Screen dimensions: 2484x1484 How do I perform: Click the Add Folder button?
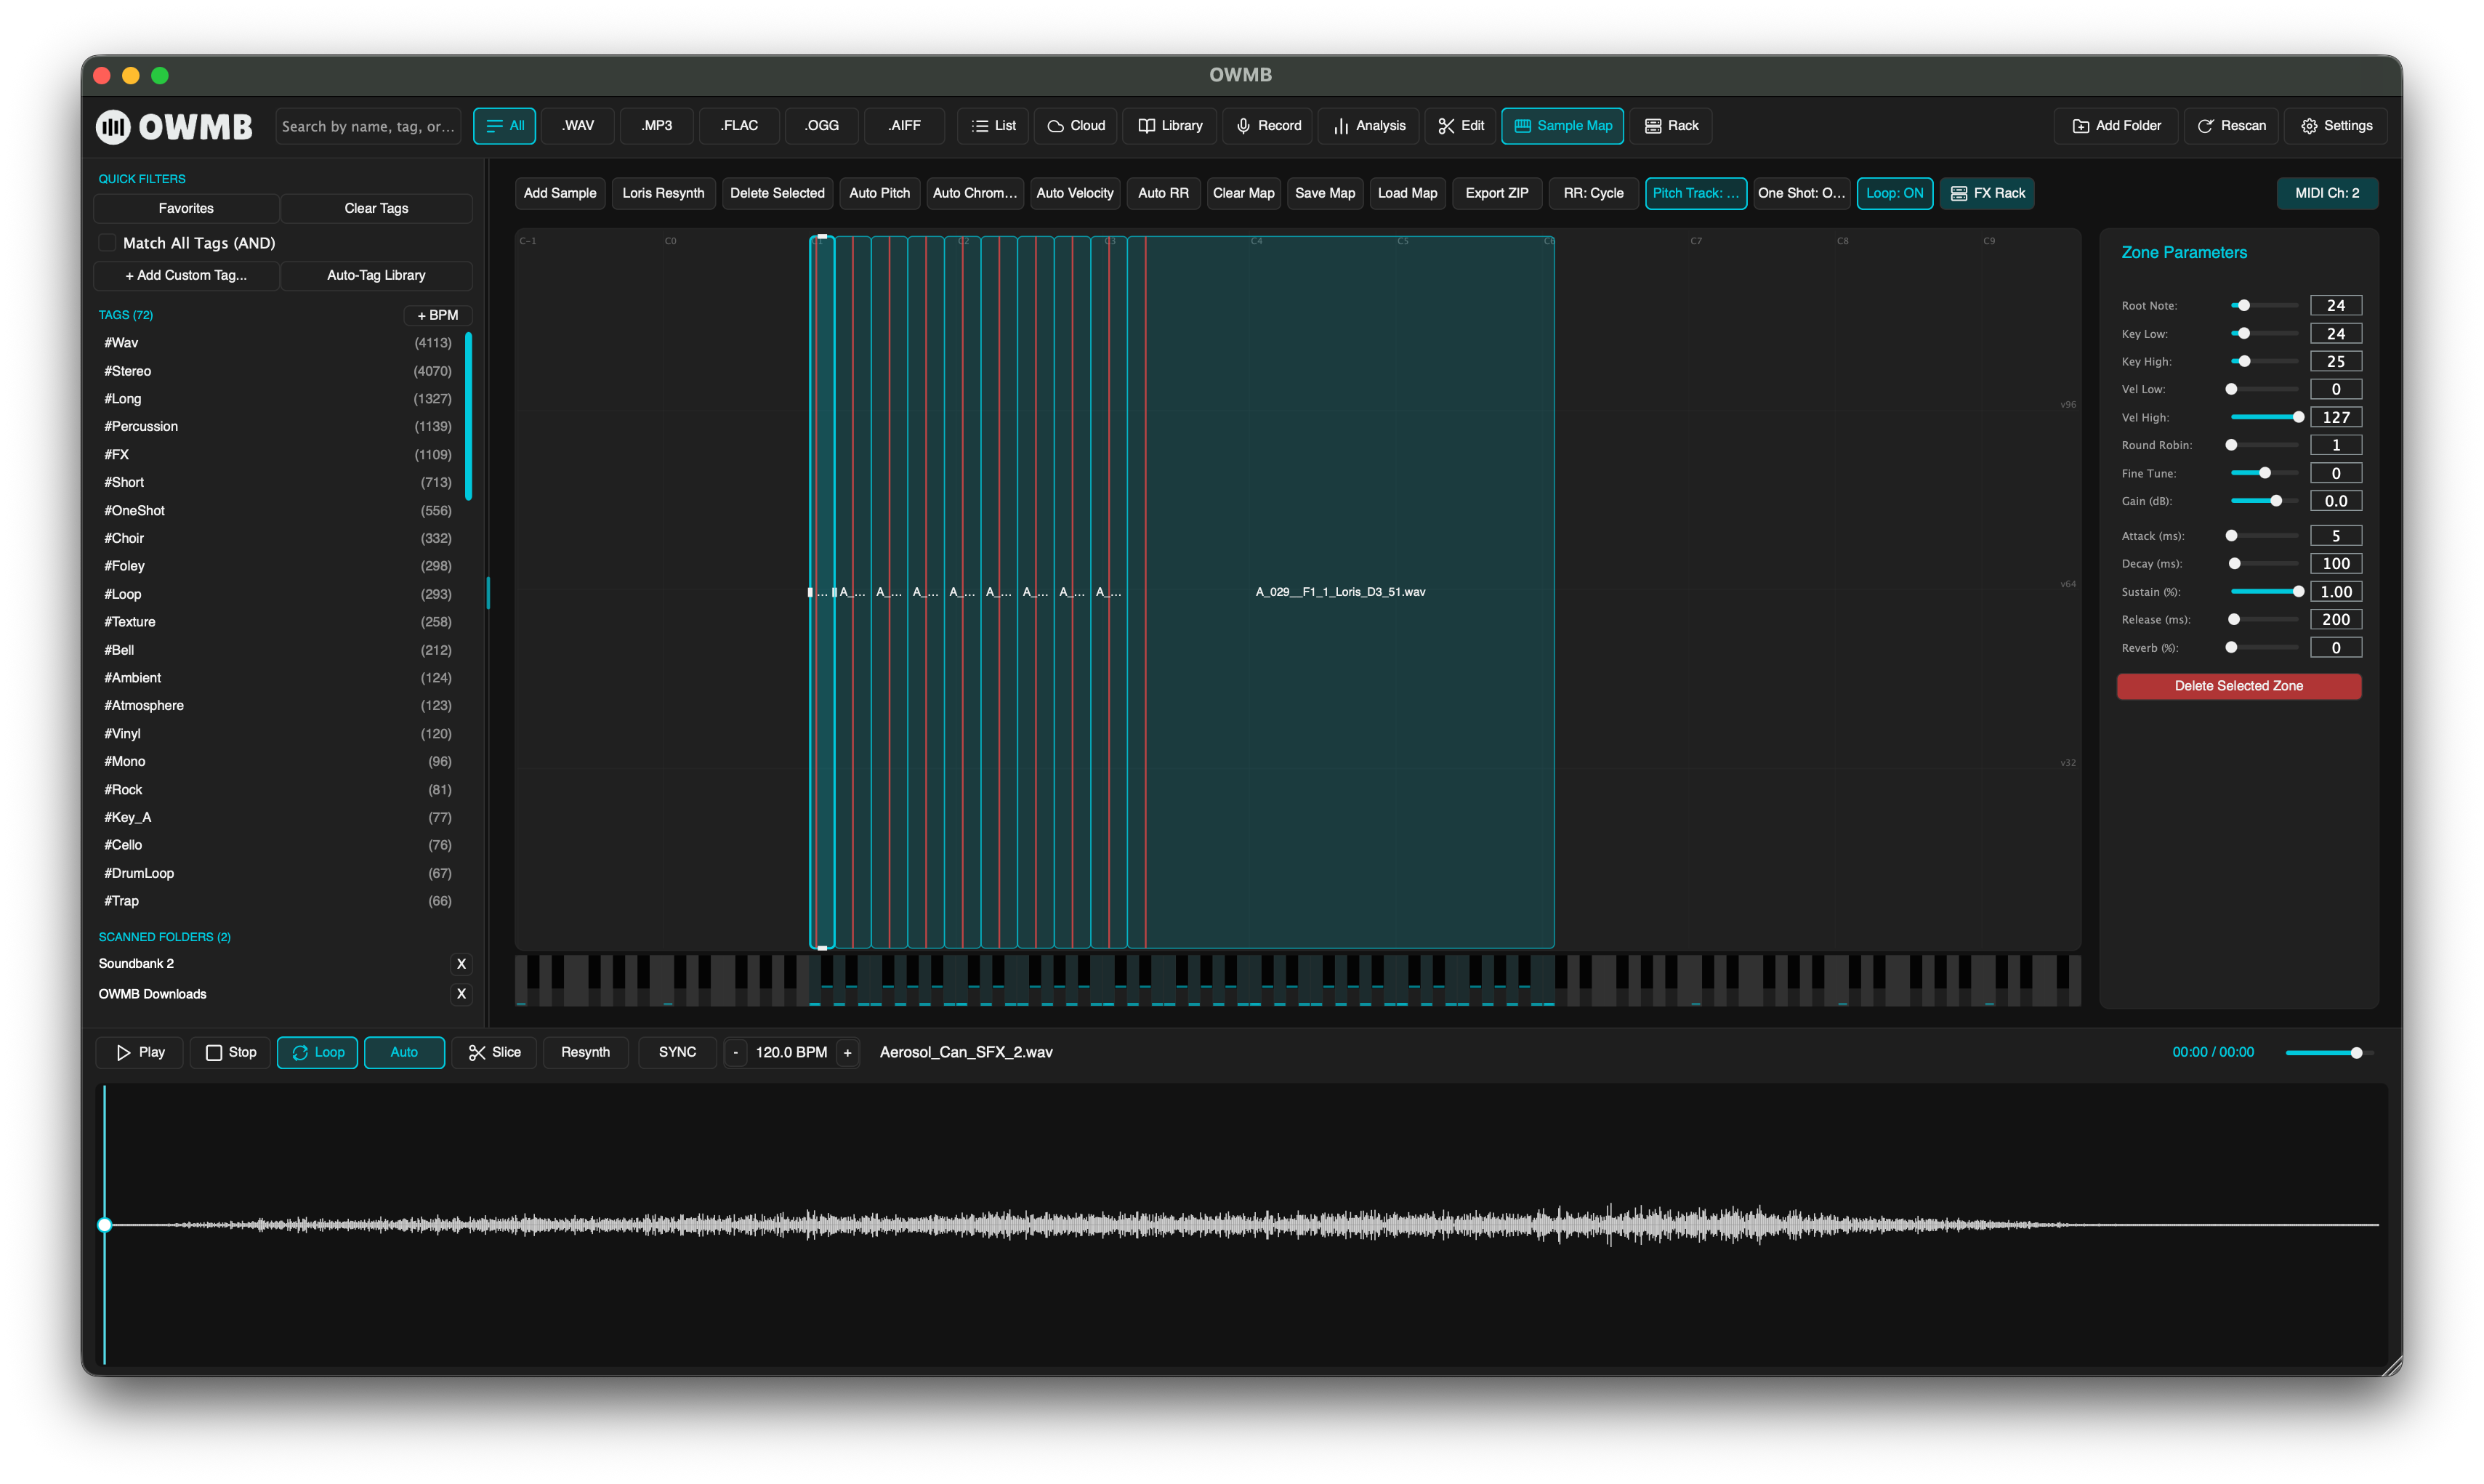click(2116, 126)
